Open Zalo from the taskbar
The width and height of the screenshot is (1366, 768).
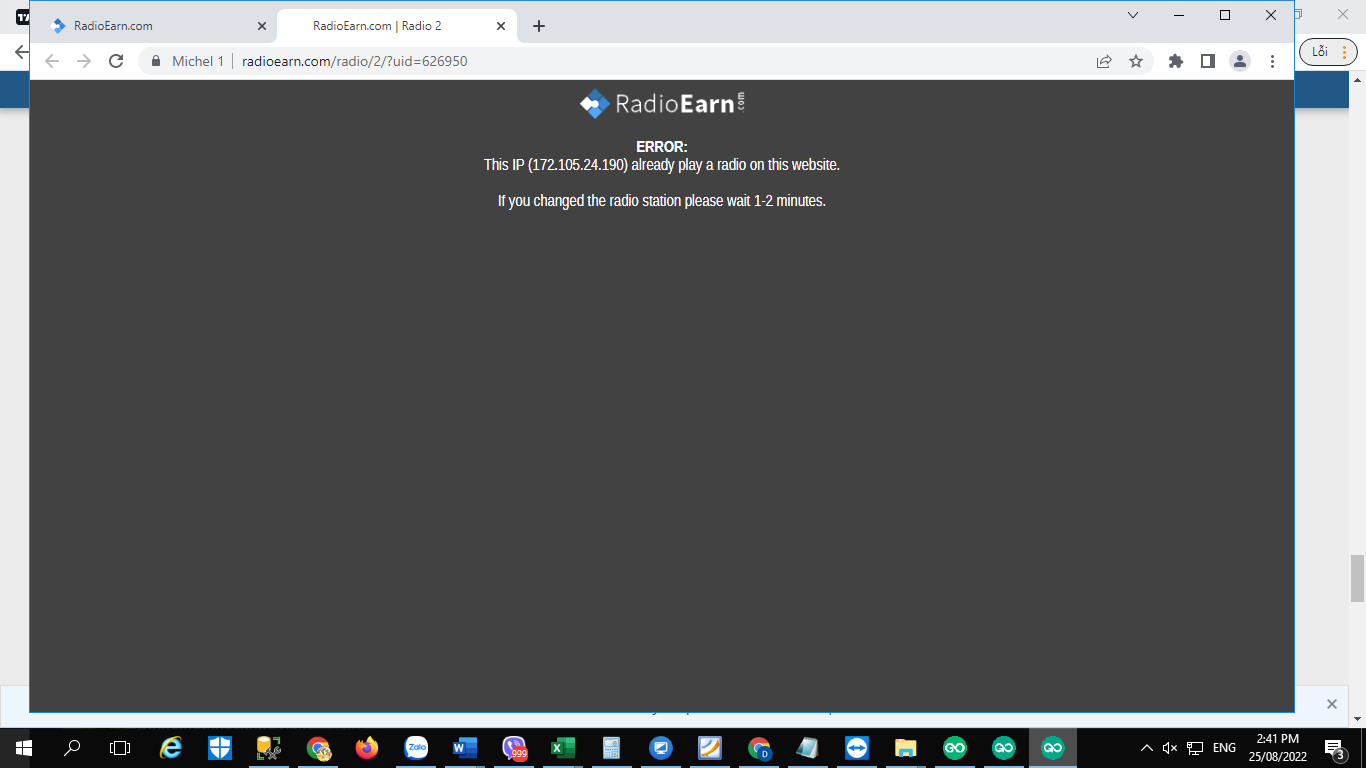[416, 748]
